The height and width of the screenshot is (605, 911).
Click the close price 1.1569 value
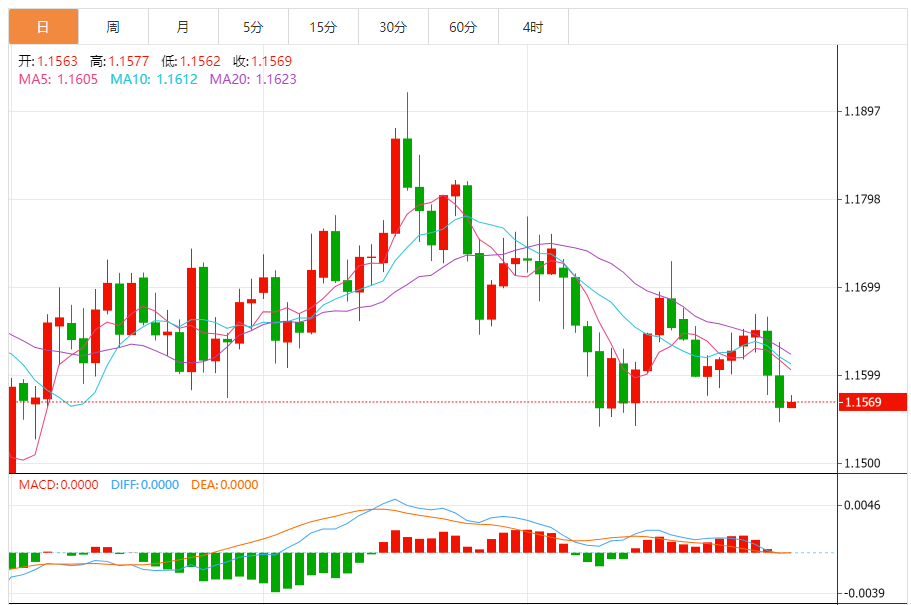271,61
